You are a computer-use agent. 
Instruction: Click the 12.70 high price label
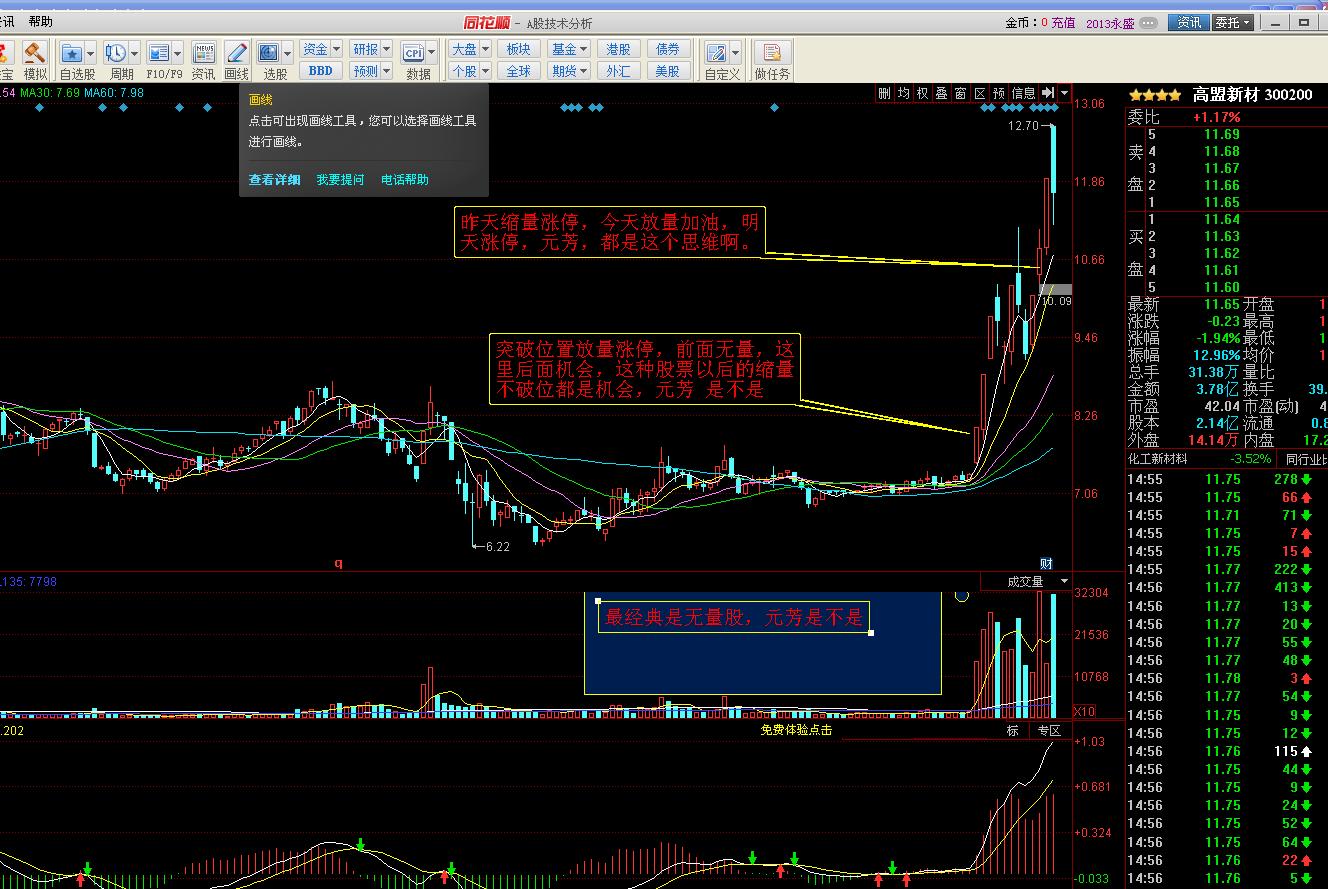(1023, 126)
